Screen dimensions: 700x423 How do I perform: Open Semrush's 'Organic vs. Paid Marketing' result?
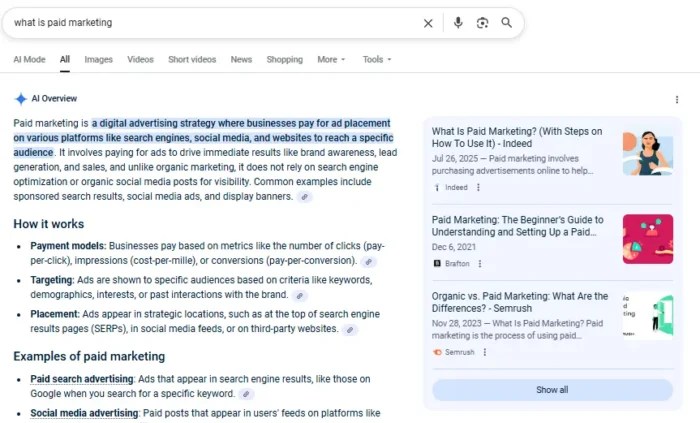point(520,302)
